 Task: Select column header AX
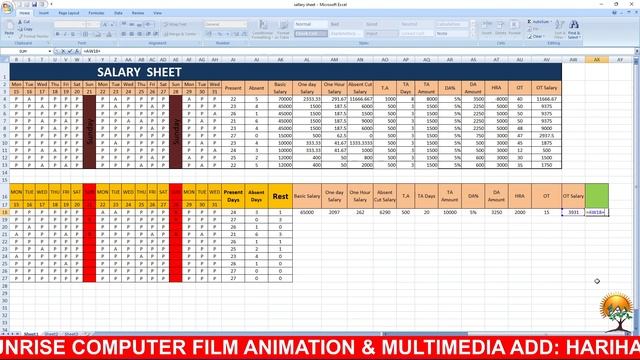pos(596,60)
